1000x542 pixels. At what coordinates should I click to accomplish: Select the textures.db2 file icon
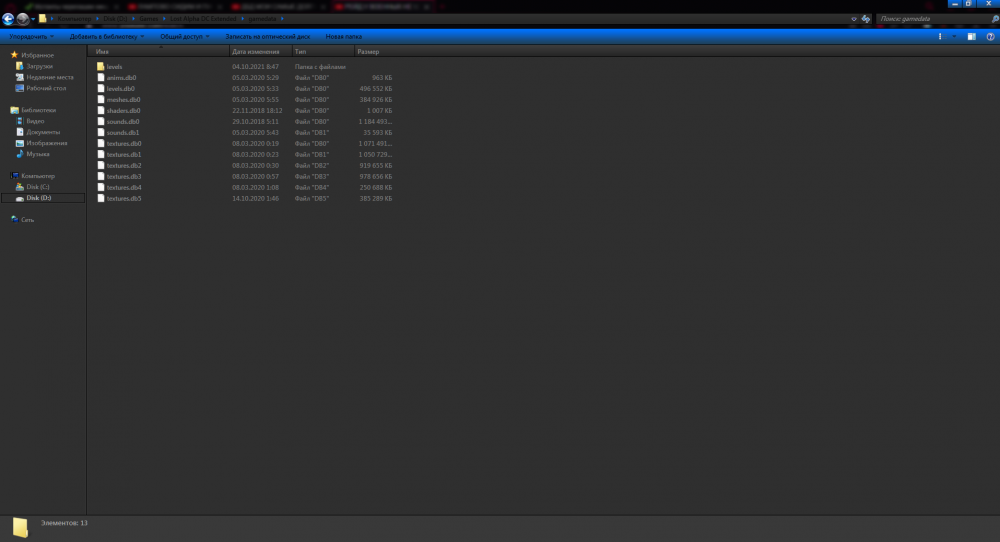click(x=101, y=165)
